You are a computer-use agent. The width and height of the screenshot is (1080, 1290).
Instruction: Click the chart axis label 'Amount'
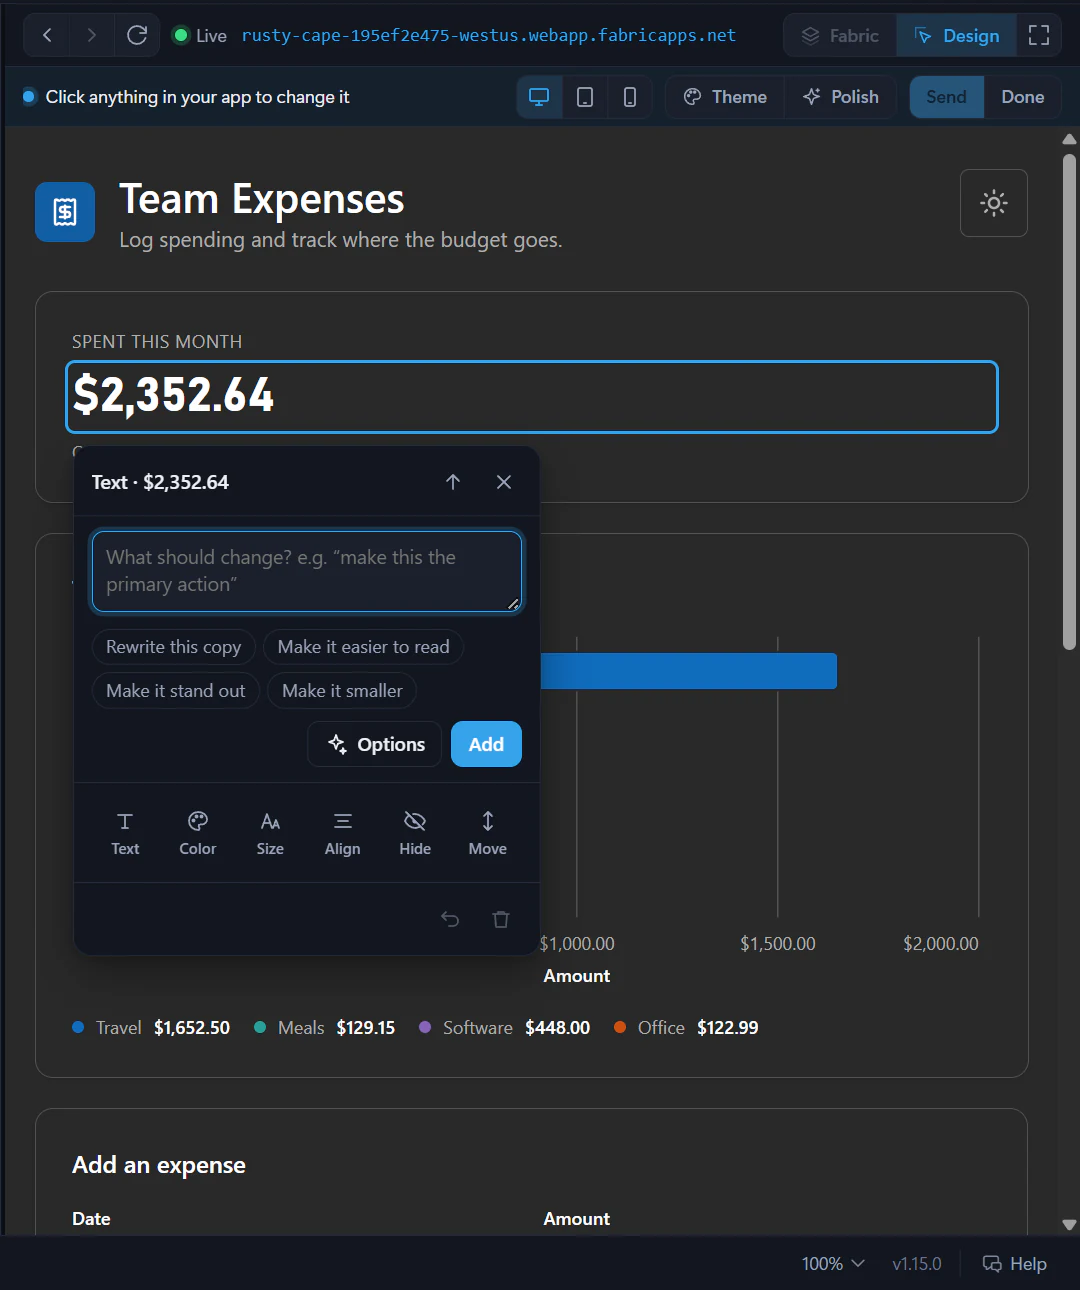click(577, 976)
